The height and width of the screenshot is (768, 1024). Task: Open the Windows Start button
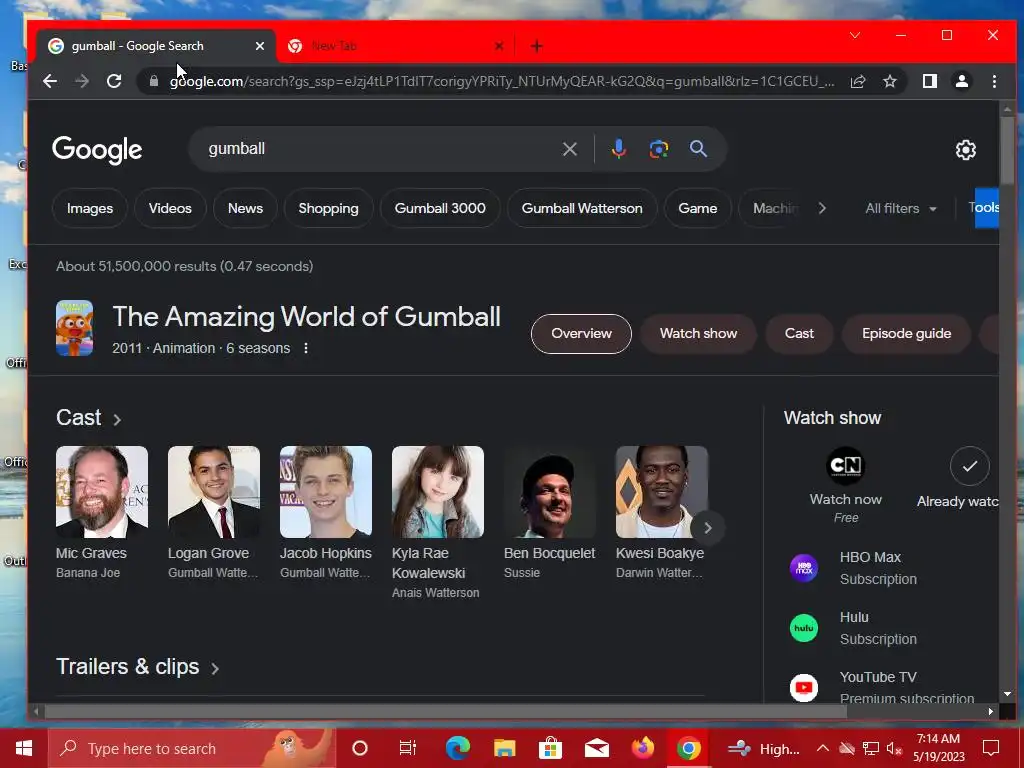click(24, 748)
